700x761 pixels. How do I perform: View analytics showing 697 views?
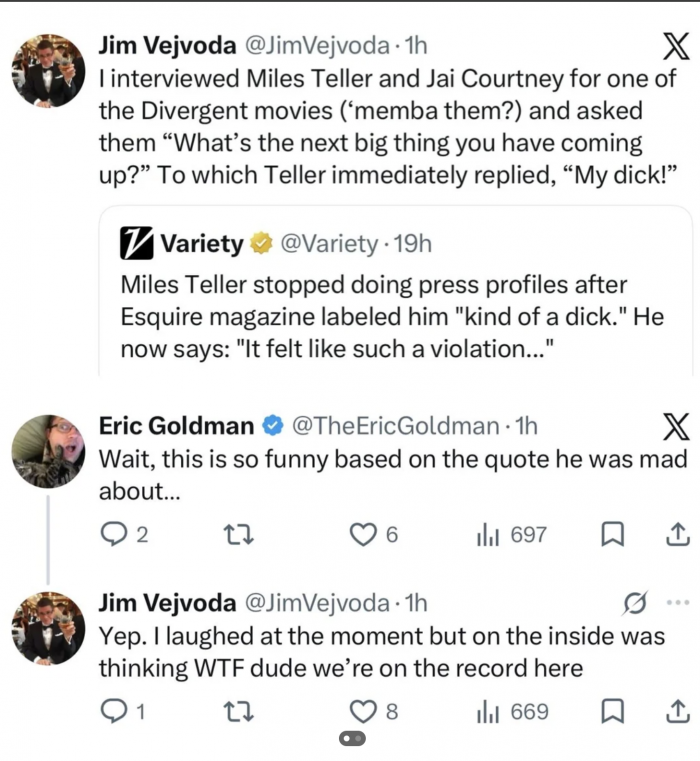point(512,535)
